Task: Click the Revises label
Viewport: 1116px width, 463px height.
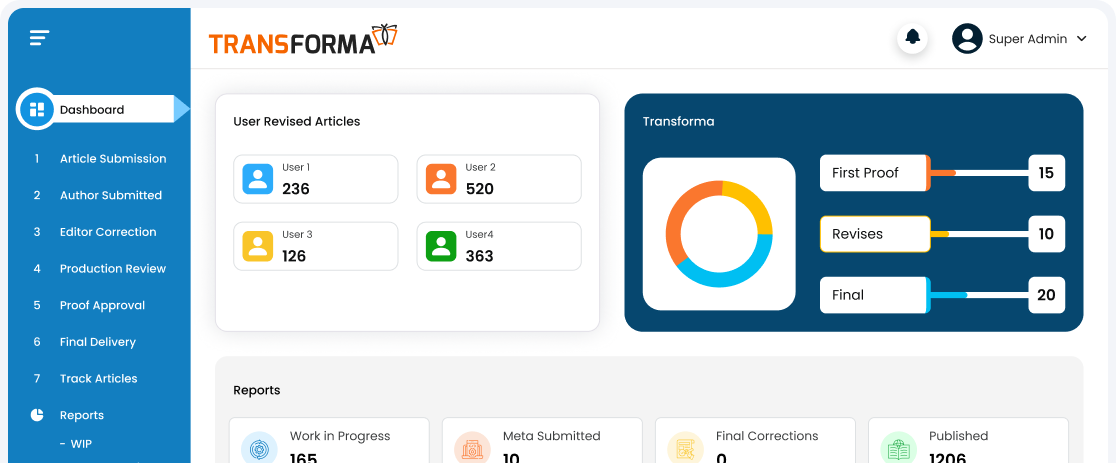Action: (x=857, y=234)
